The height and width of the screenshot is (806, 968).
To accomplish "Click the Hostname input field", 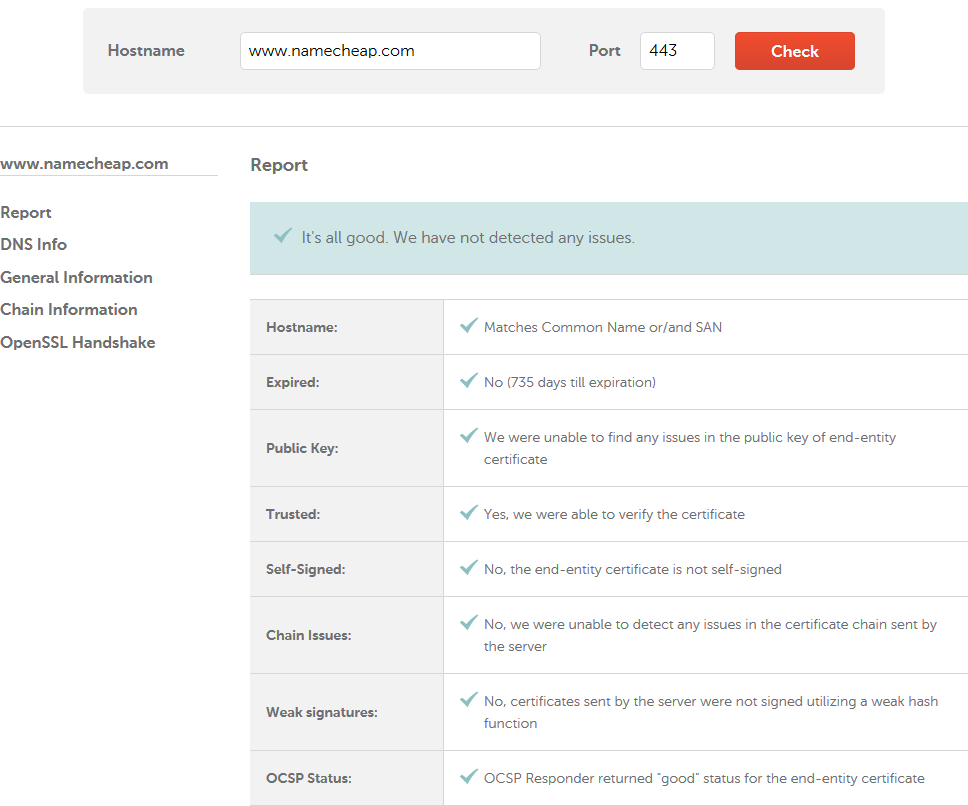I will [390, 51].
